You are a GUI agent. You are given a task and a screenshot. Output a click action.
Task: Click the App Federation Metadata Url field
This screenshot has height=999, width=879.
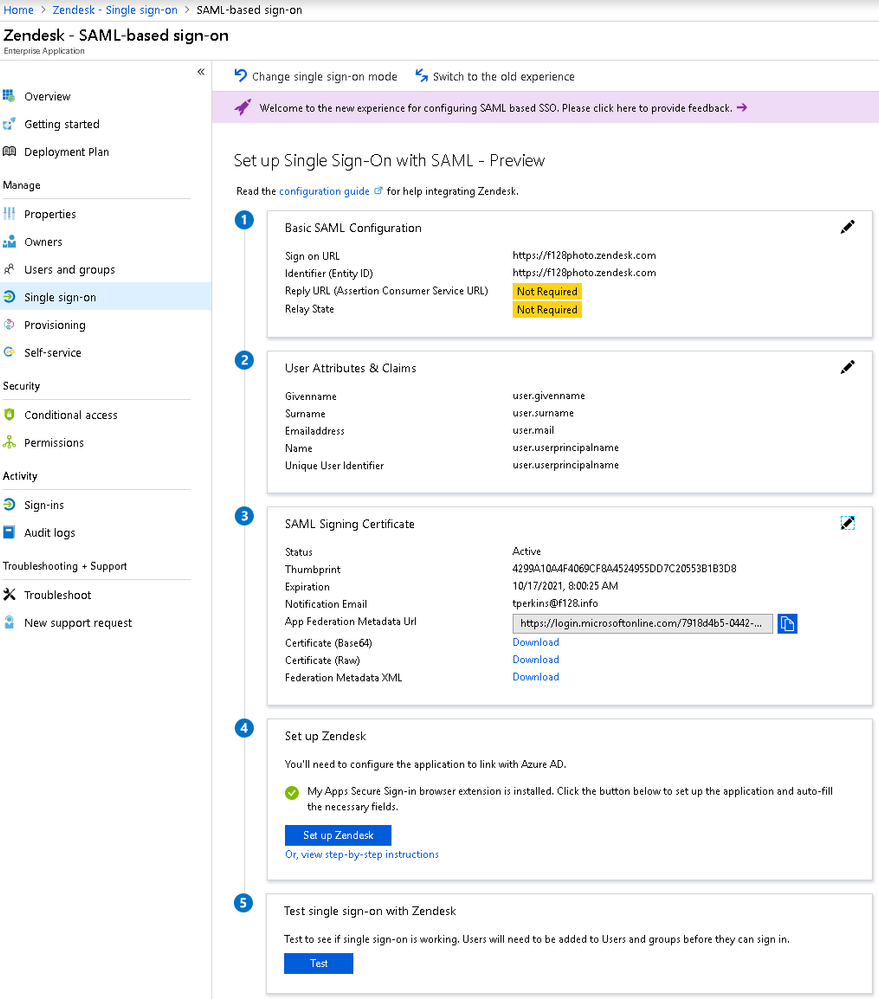(642, 623)
